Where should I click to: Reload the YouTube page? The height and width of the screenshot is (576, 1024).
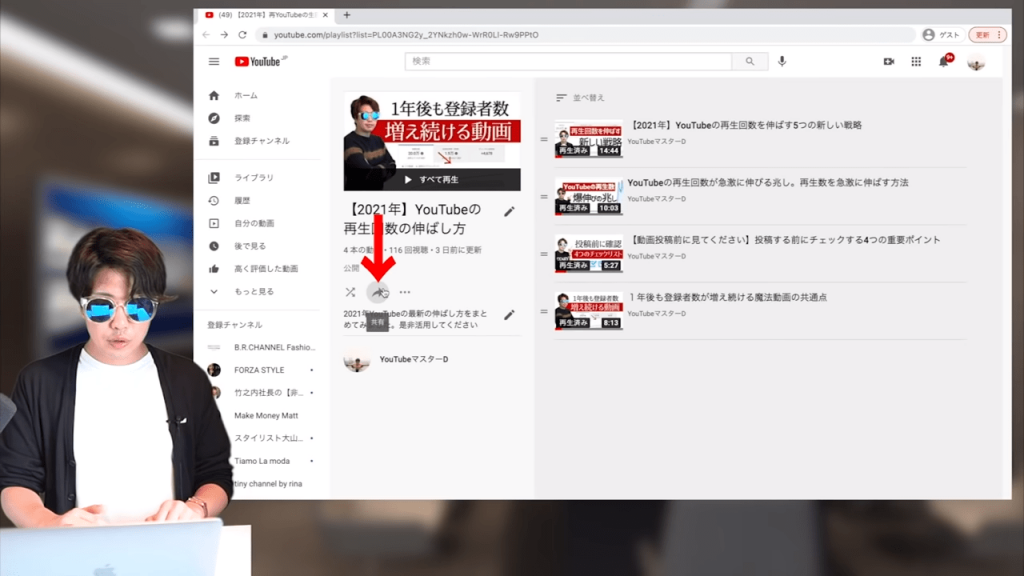(242, 35)
